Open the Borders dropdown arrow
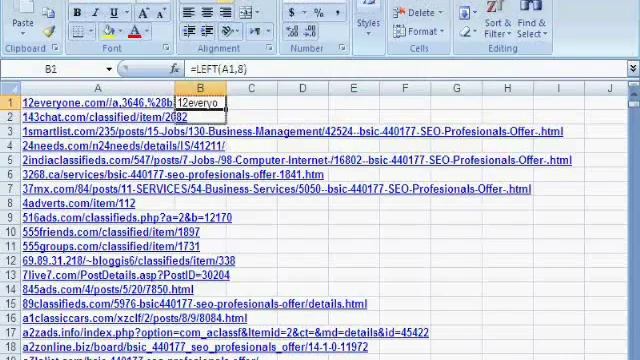 pyautogui.click(x=91, y=31)
